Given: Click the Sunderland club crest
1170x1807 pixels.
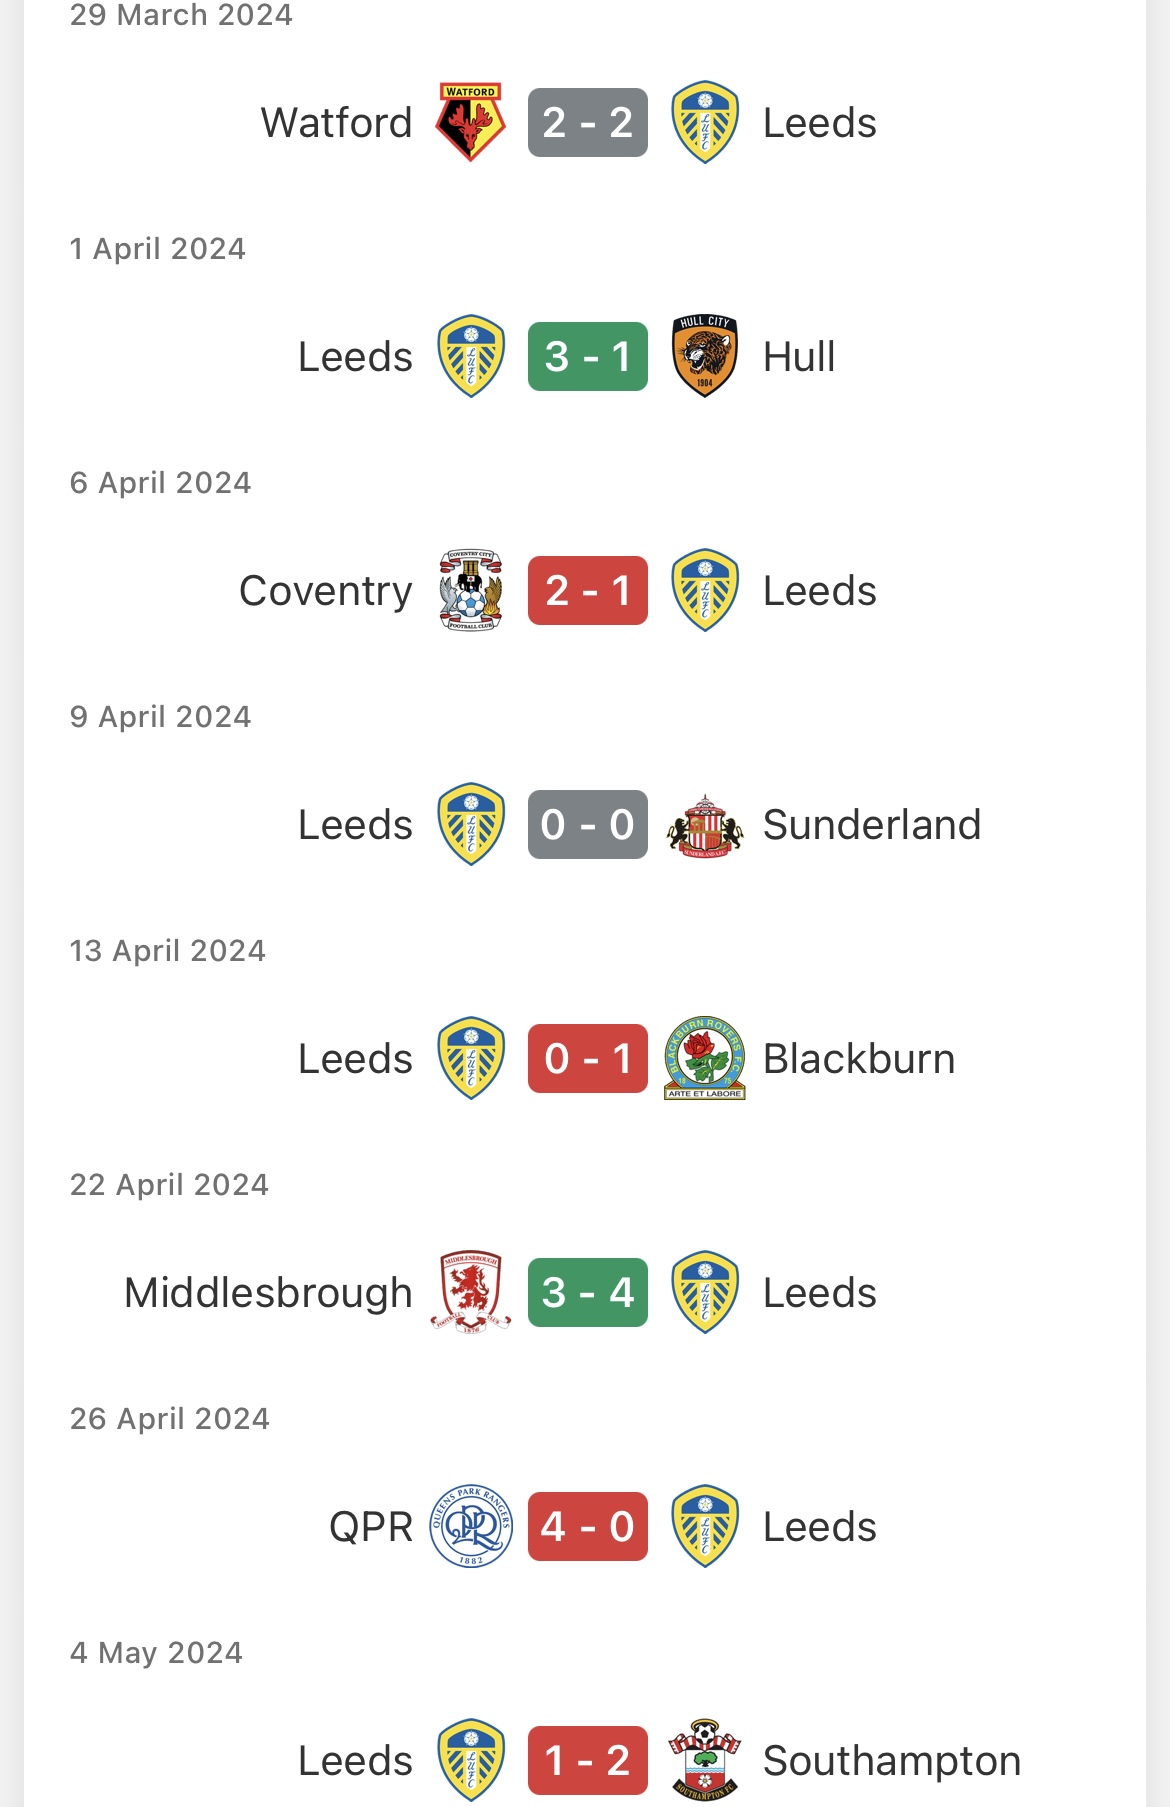Looking at the screenshot, I should pos(705,825).
